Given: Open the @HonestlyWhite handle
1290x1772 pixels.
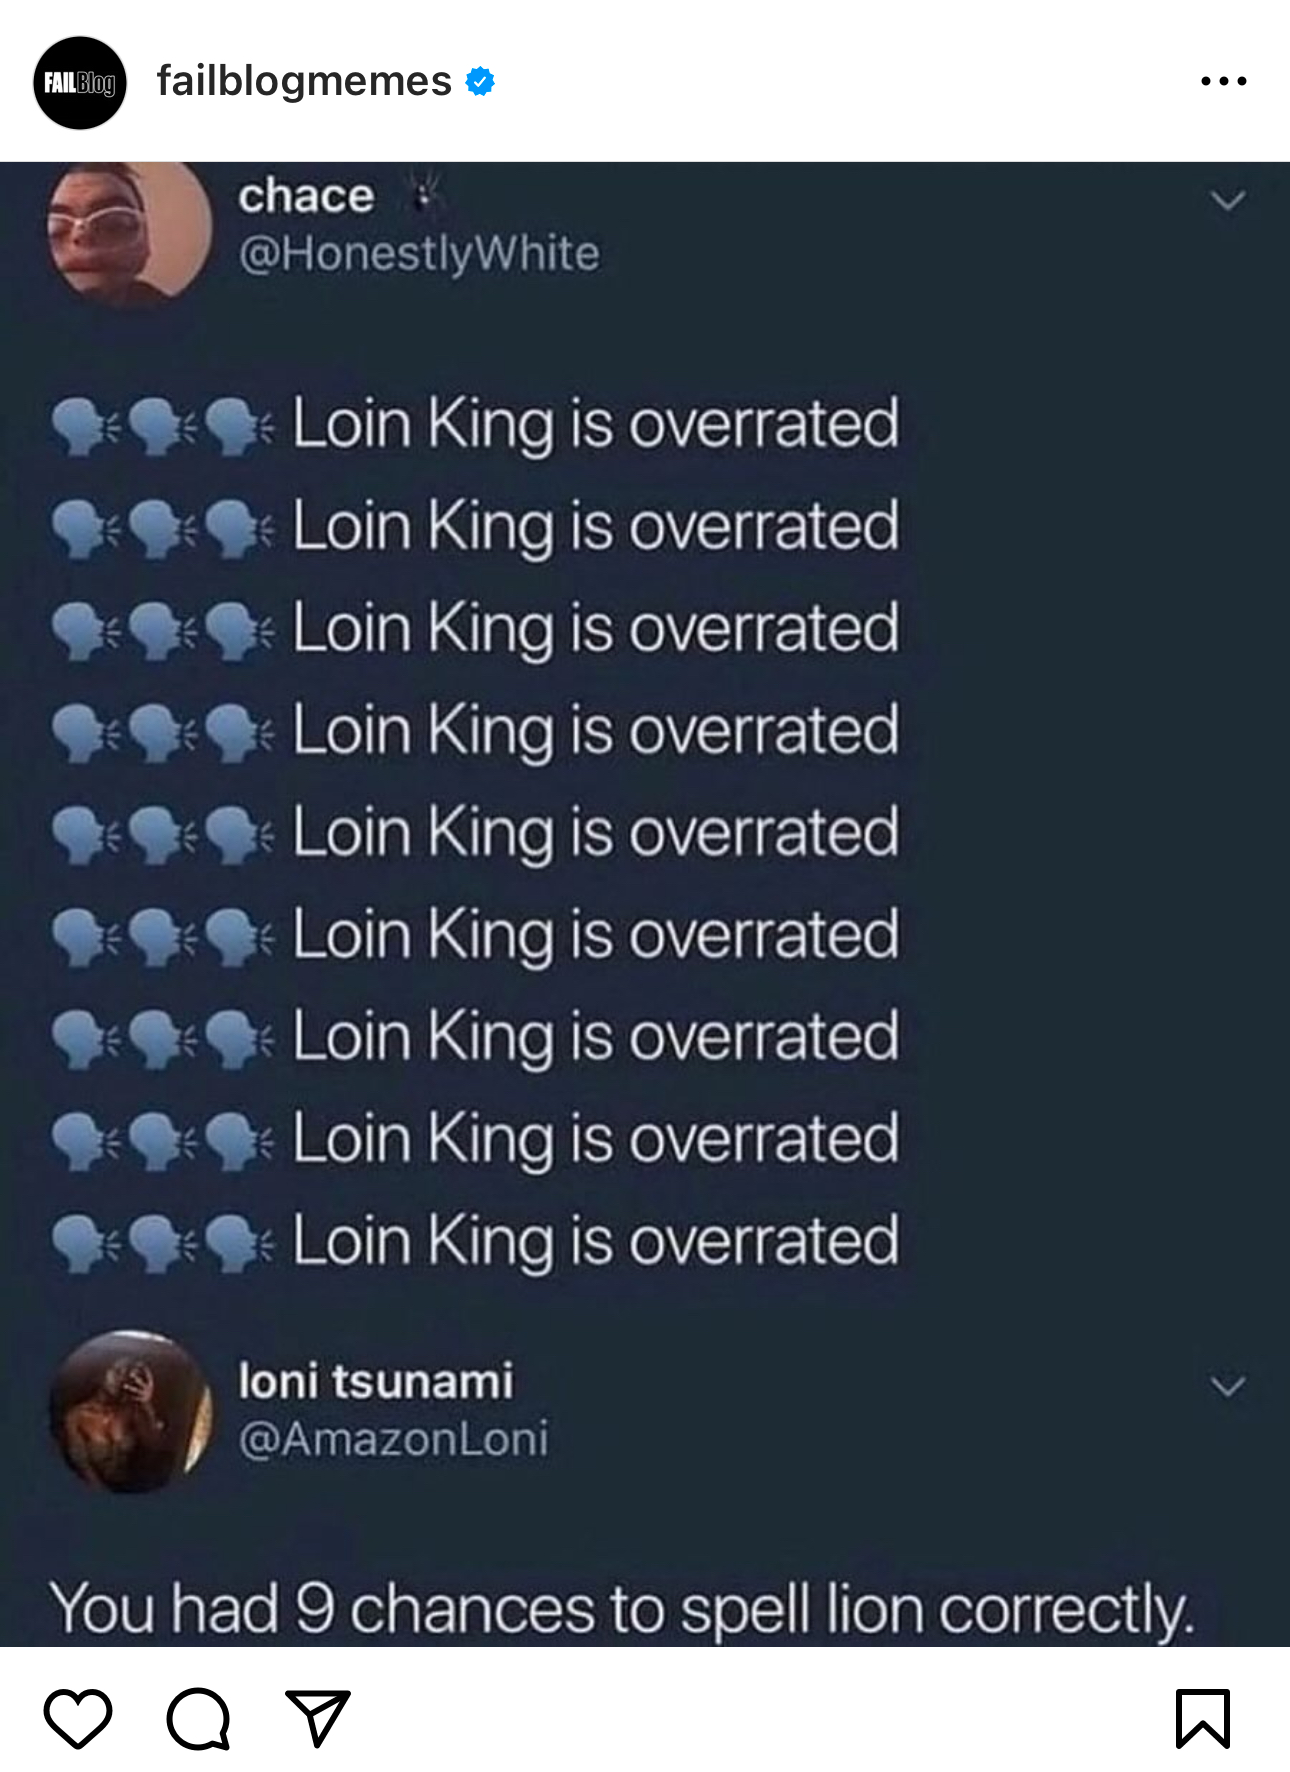Looking at the screenshot, I should coord(419,254).
